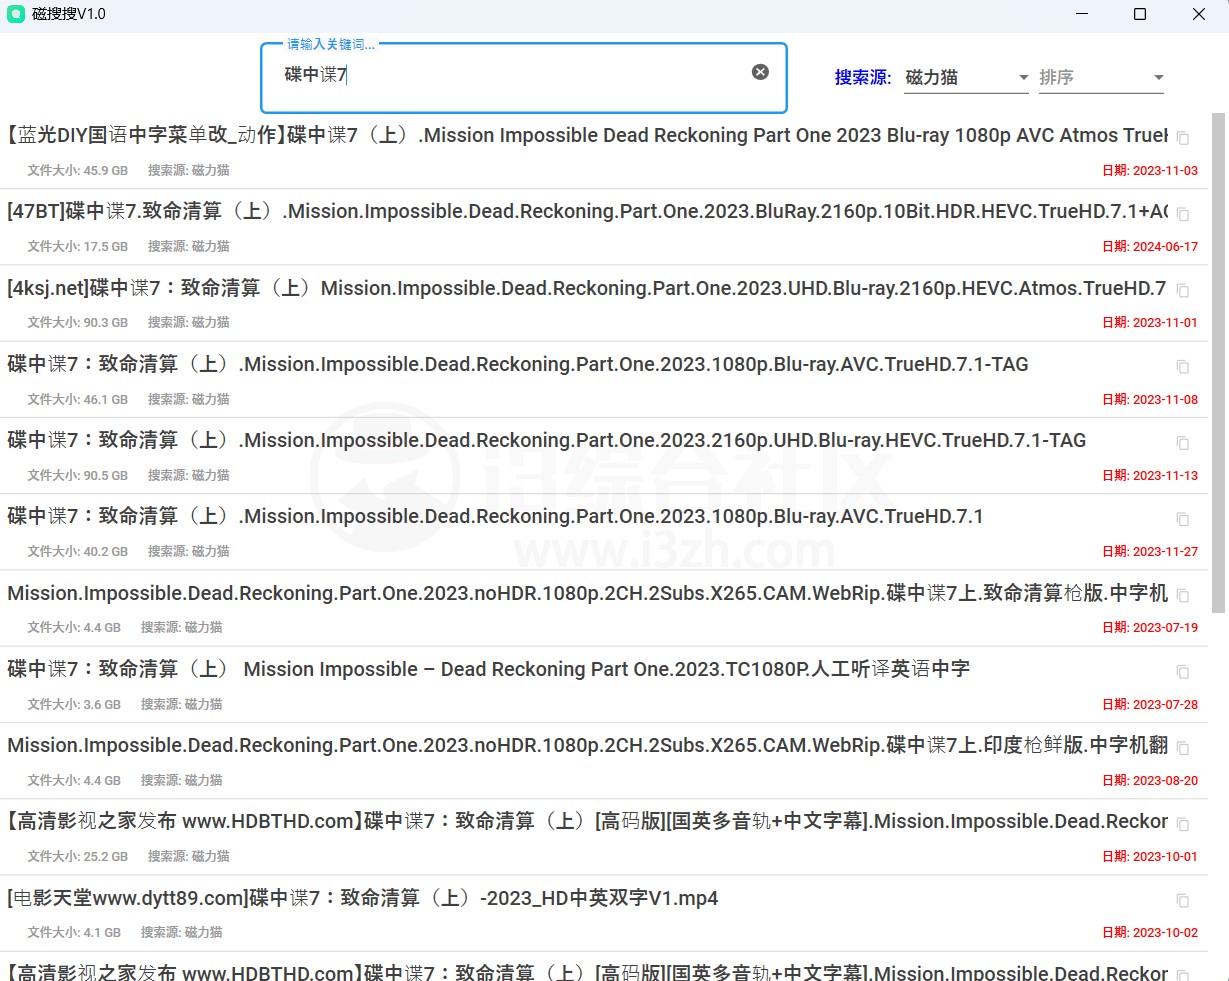The image size is (1229, 981).
Task: Click date 日期: 2023-11-01
Action: (1150, 322)
